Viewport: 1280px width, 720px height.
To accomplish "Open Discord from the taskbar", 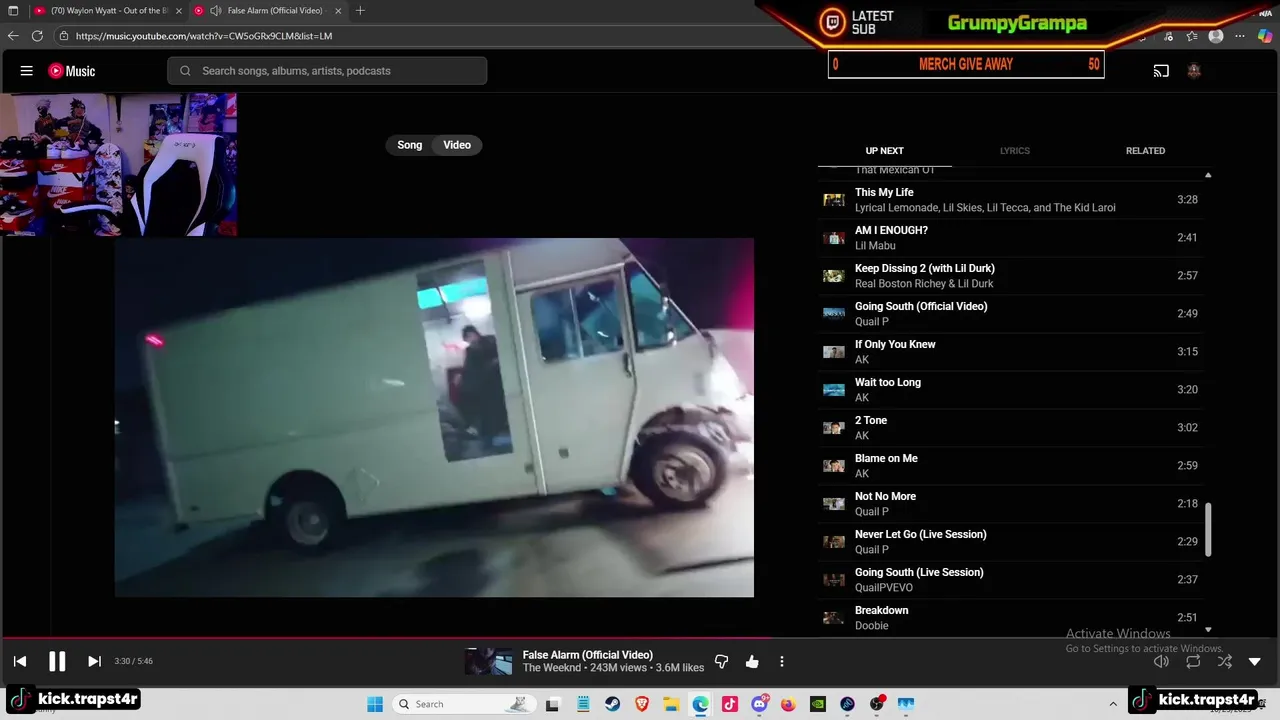I will pos(759,704).
